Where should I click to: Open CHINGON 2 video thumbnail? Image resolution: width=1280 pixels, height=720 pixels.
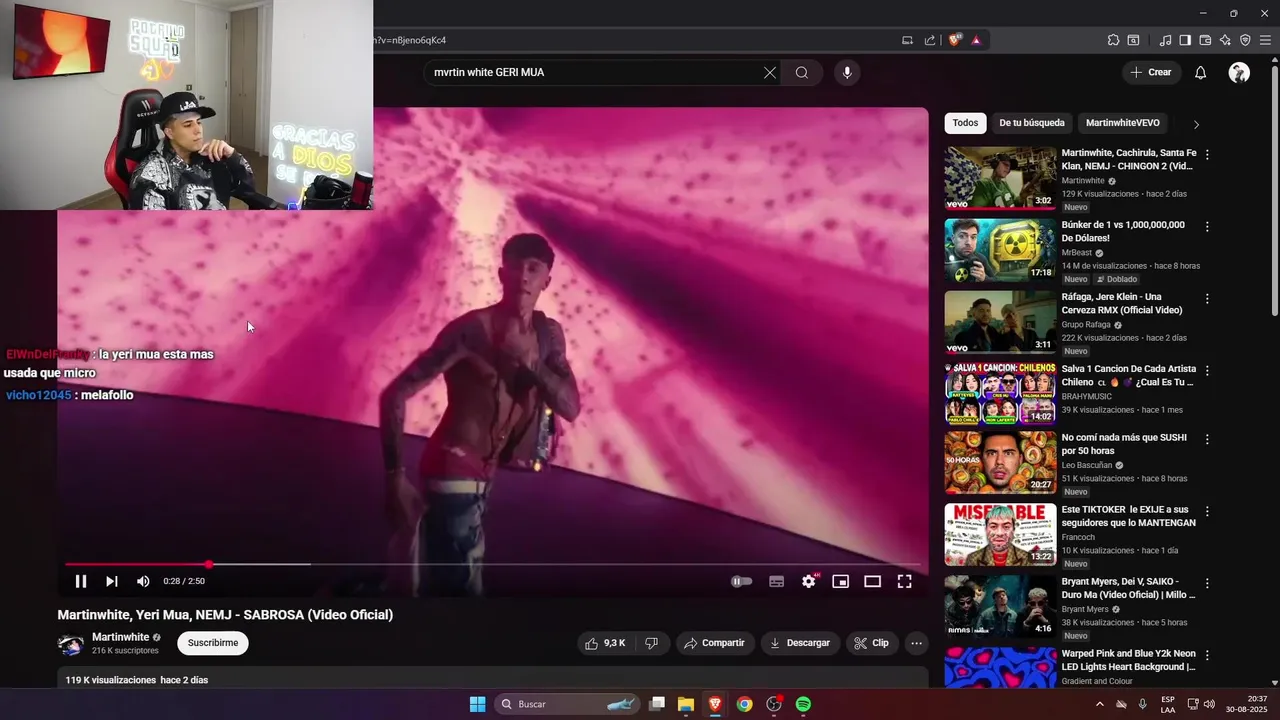click(1000, 178)
